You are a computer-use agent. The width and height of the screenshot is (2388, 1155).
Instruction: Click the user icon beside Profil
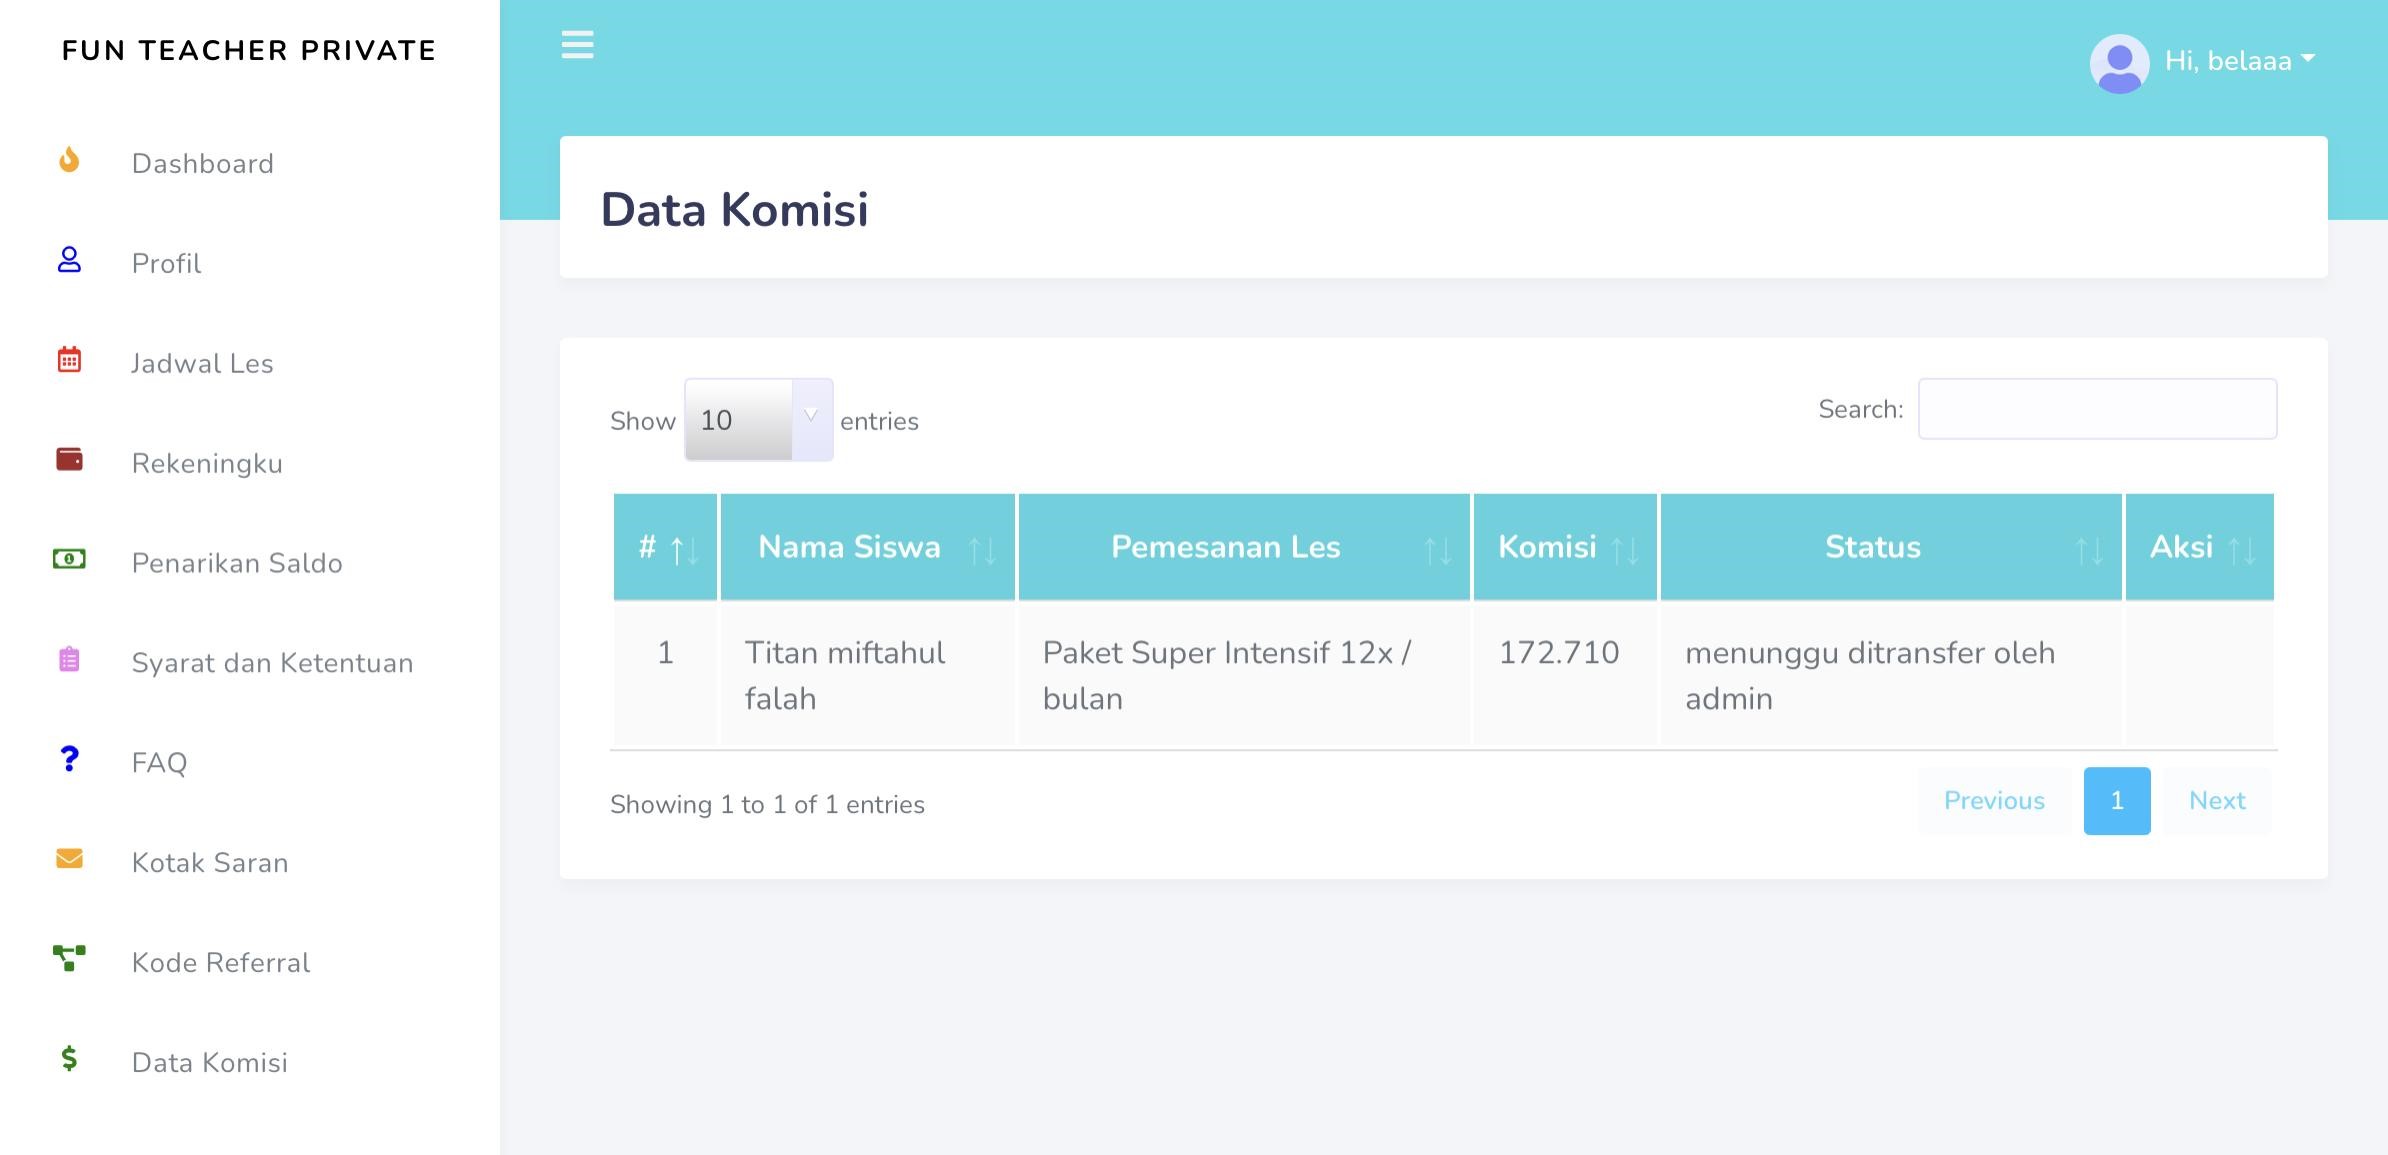click(x=69, y=260)
